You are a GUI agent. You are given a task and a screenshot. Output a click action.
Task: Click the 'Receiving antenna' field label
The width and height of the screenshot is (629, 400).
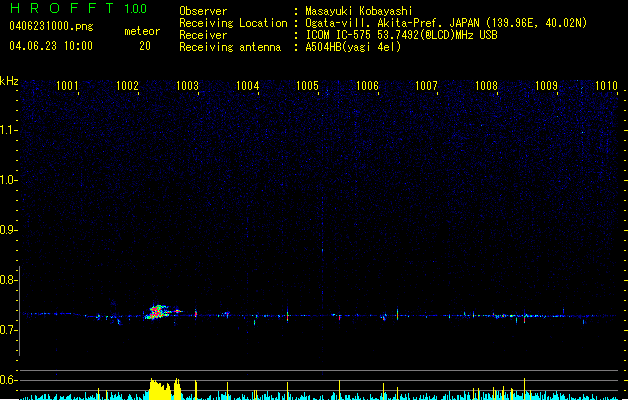[230, 47]
